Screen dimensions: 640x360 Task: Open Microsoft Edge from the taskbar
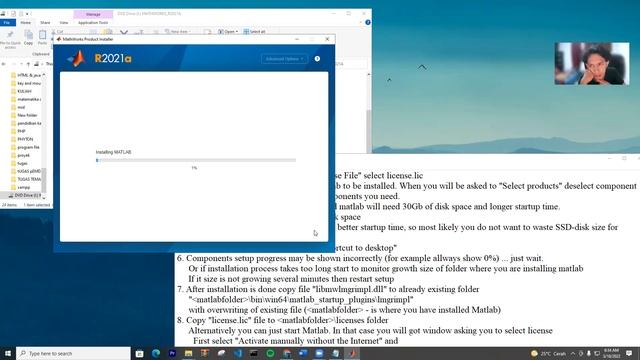click(156, 353)
